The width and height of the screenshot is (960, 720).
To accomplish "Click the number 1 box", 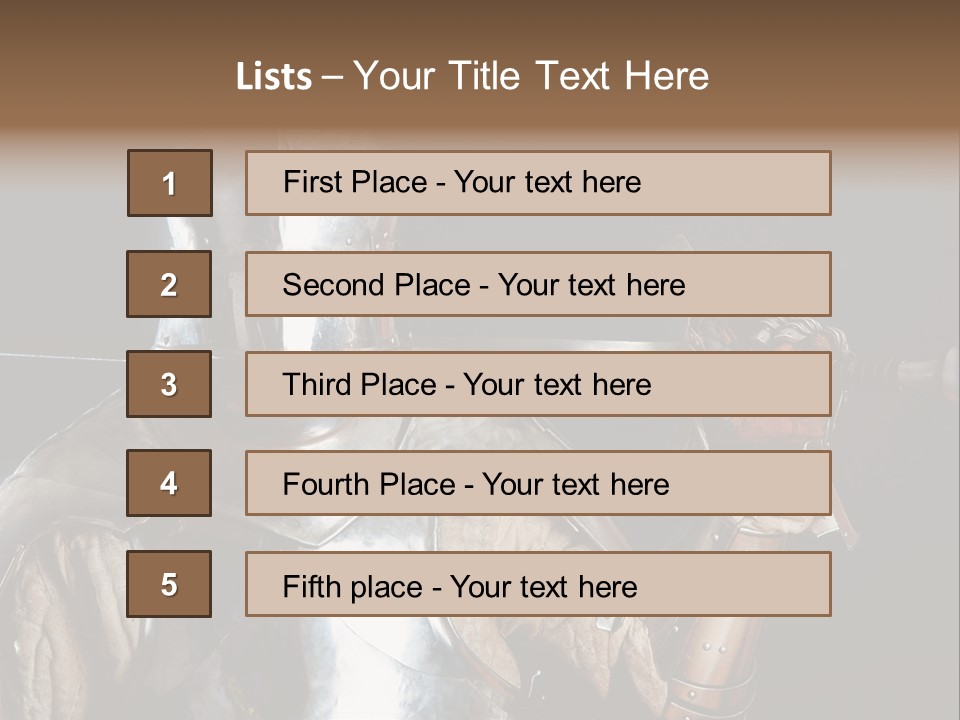I will [x=170, y=183].
